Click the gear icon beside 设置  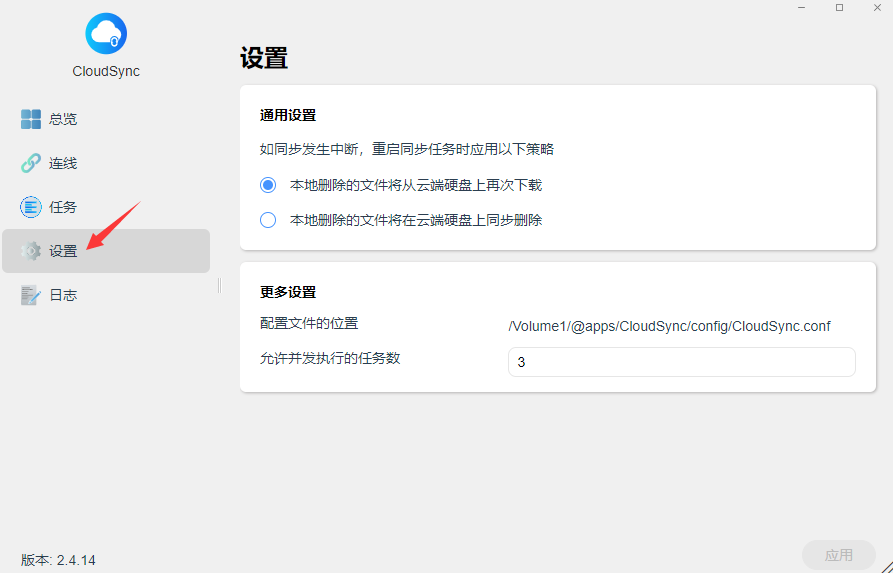point(31,251)
